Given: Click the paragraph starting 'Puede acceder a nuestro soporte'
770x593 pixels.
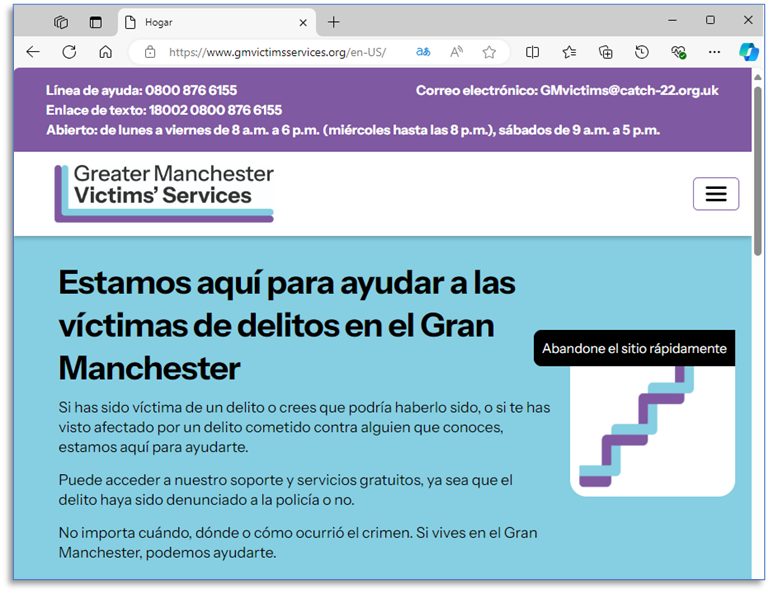Looking at the screenshot, I should 285,490.
